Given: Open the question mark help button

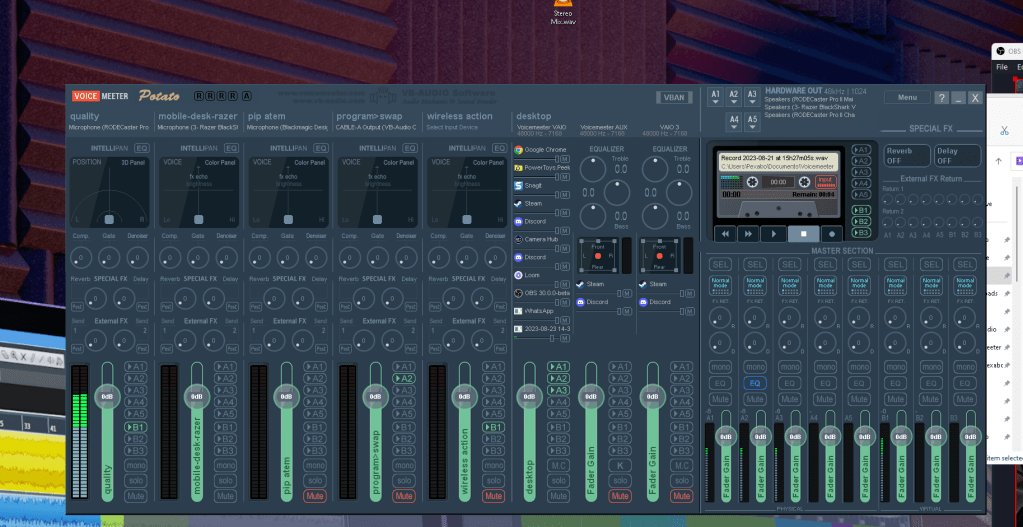Looking at the screenshot, I should (941, 98).
